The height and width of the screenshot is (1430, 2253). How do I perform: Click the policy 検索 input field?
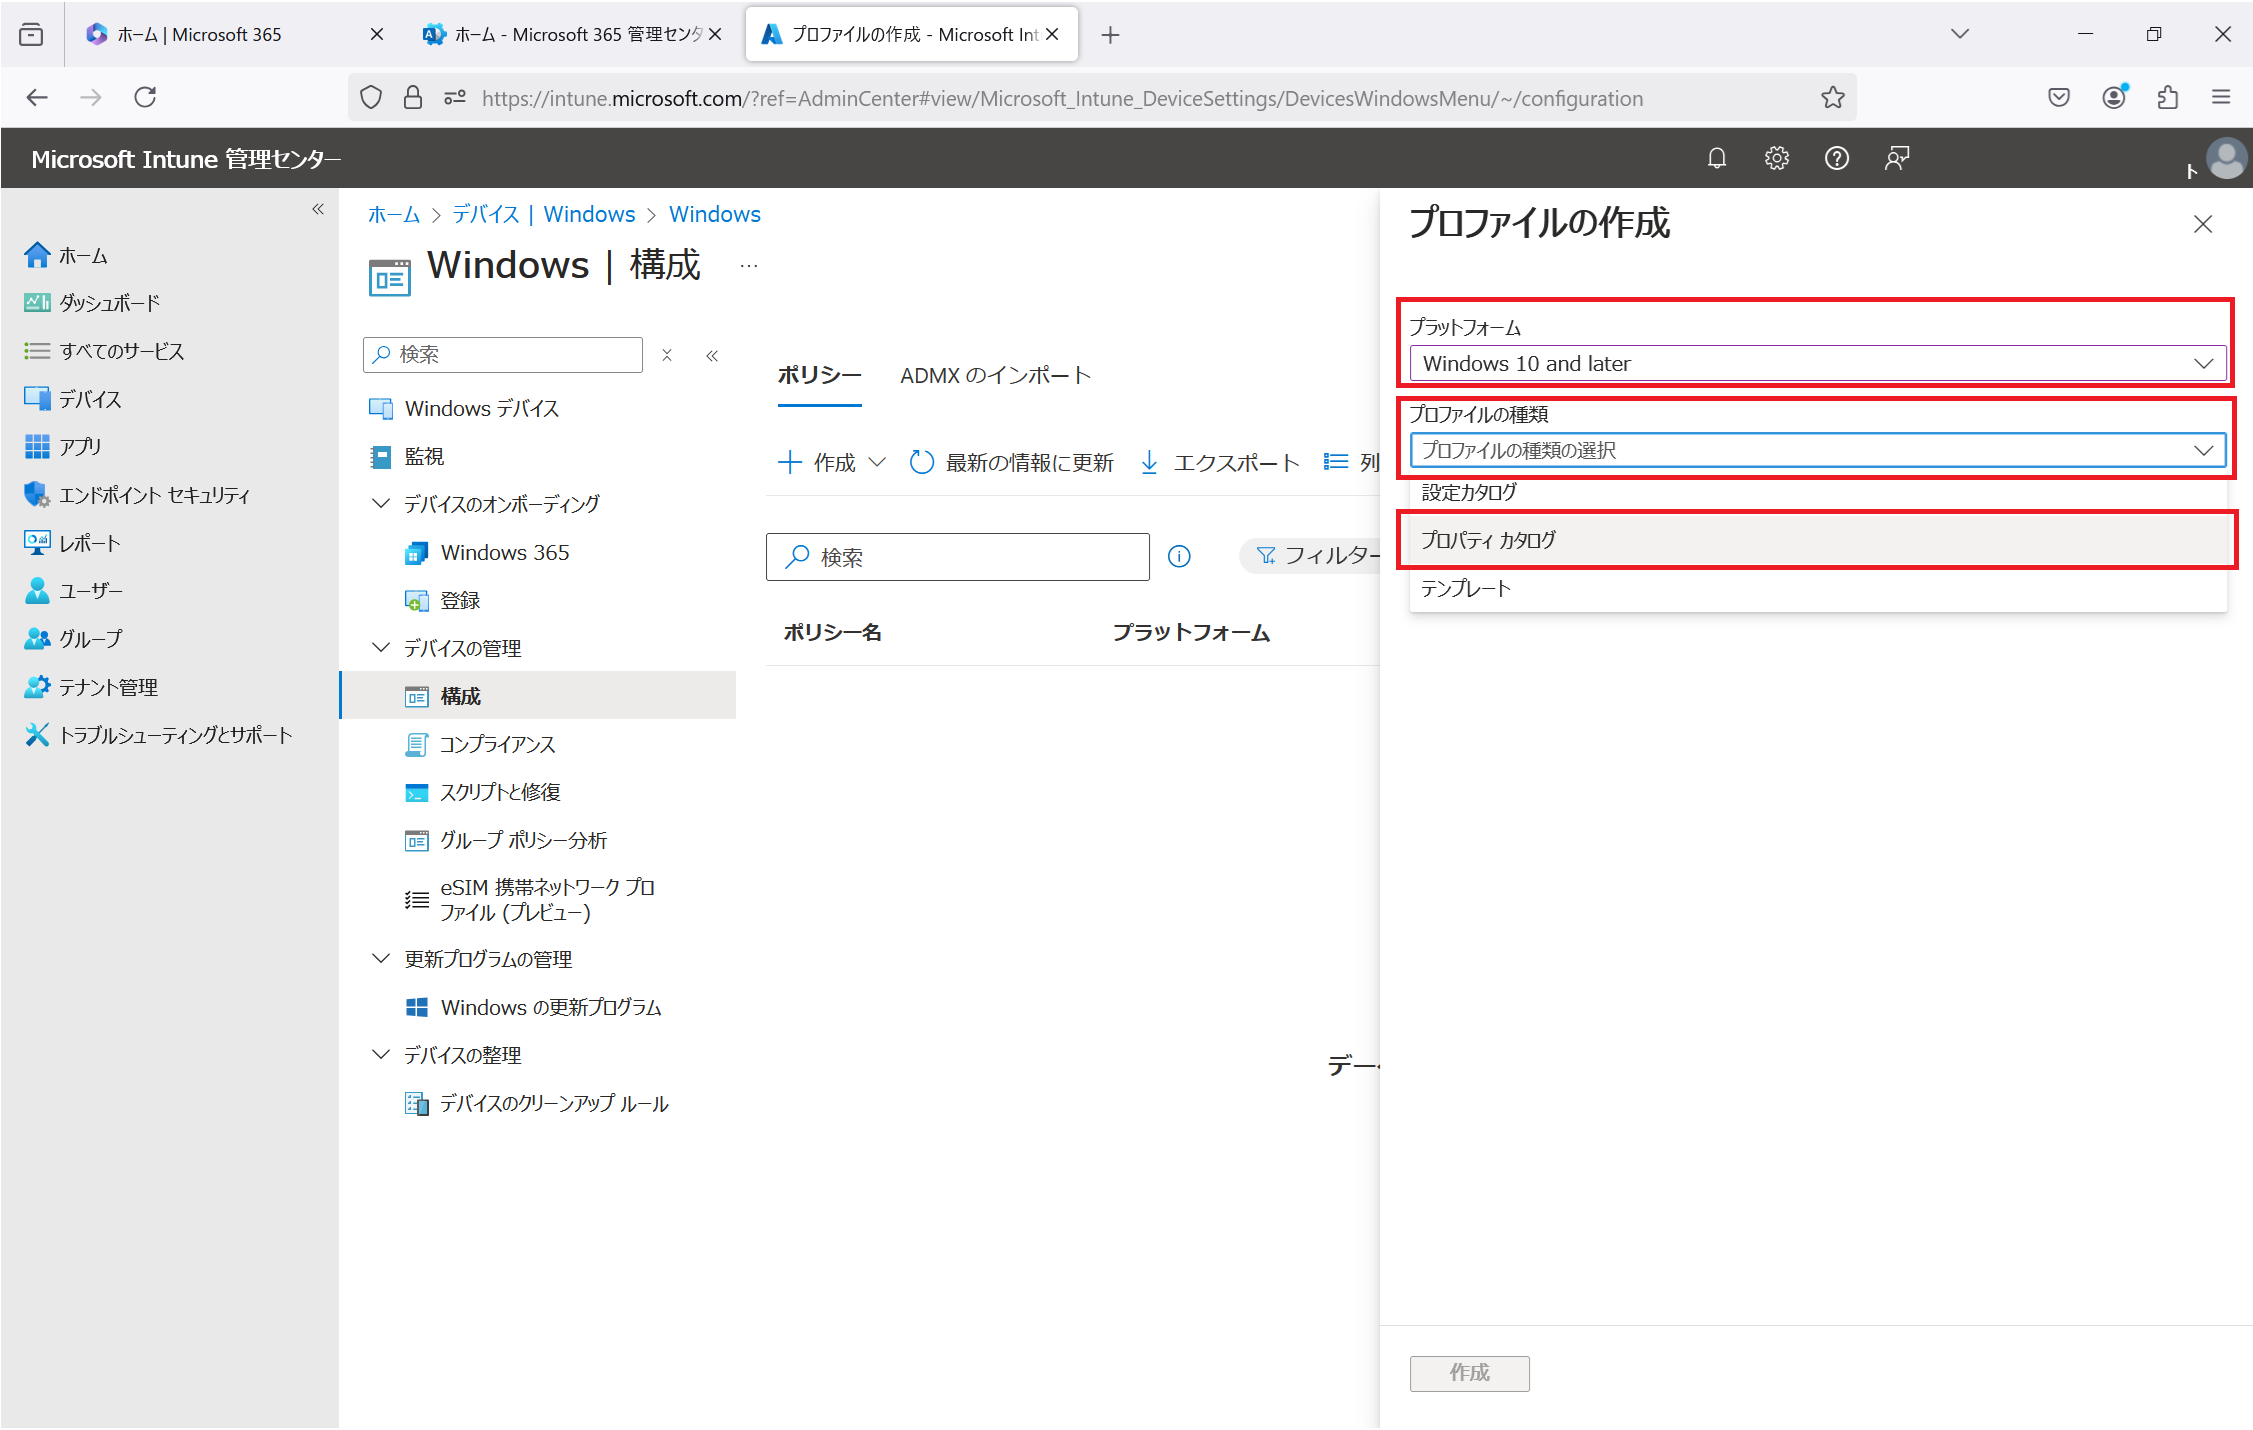958,557
